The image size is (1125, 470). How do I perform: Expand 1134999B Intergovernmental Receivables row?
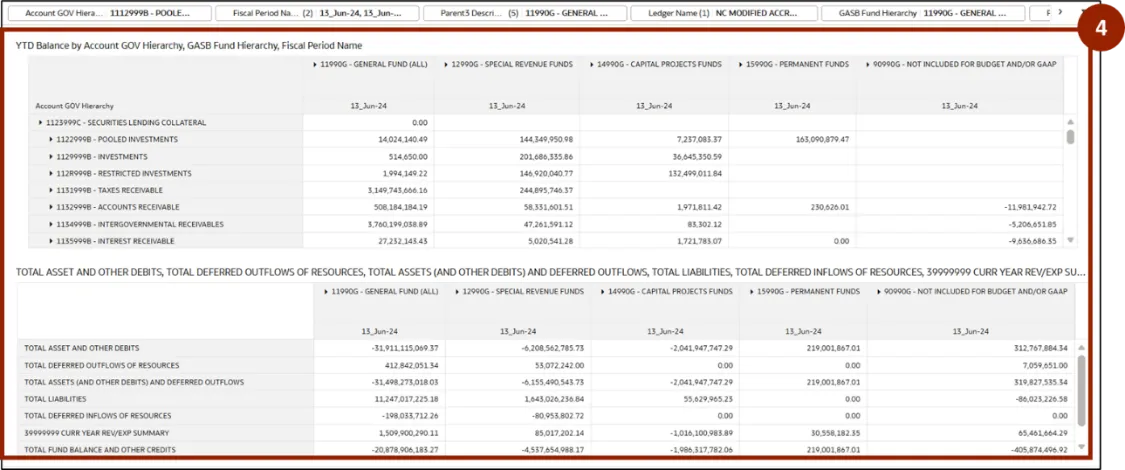tap(51, 224)
